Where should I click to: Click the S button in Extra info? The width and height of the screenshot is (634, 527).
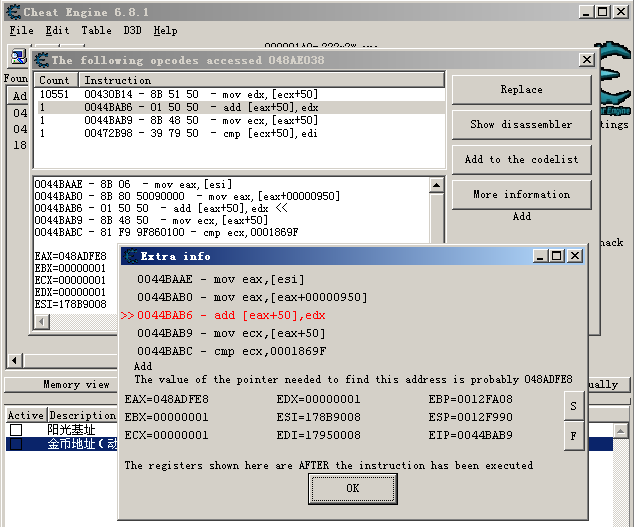573,406
